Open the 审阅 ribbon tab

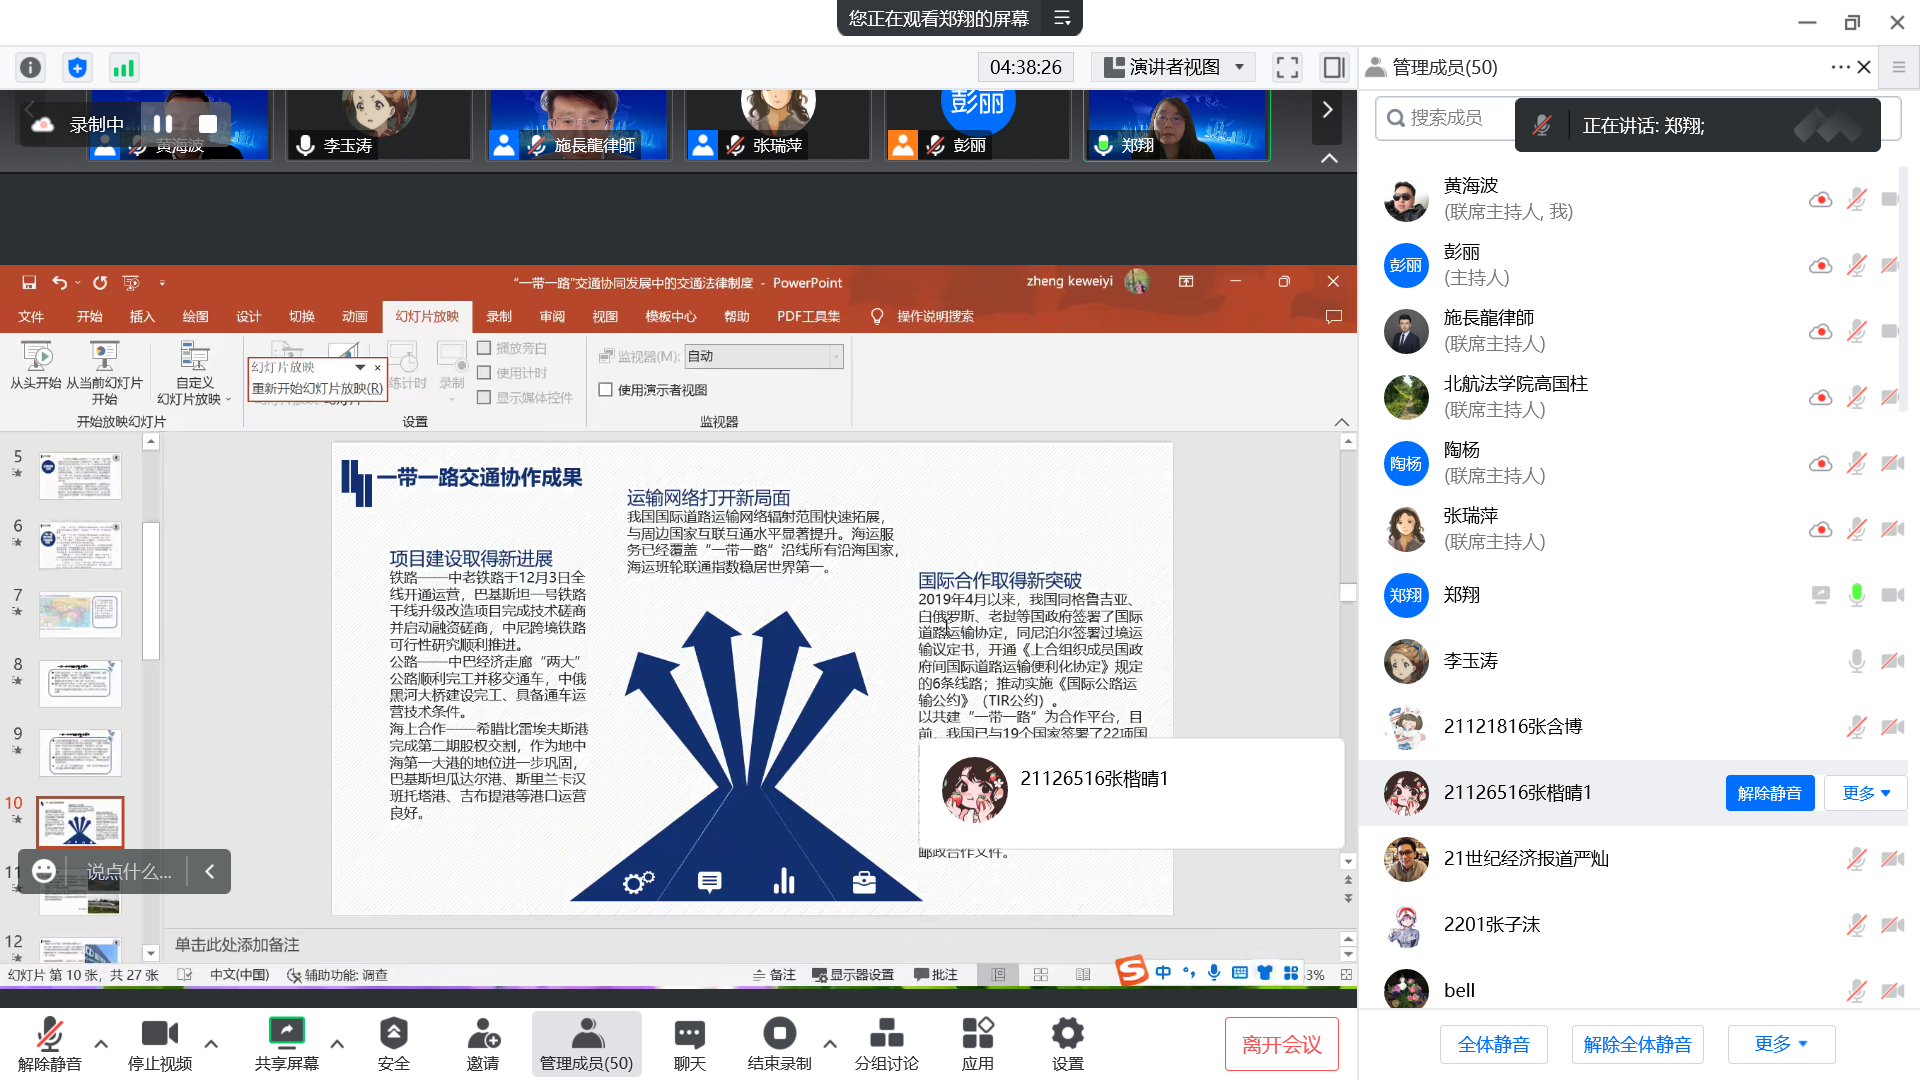point(552,316)
